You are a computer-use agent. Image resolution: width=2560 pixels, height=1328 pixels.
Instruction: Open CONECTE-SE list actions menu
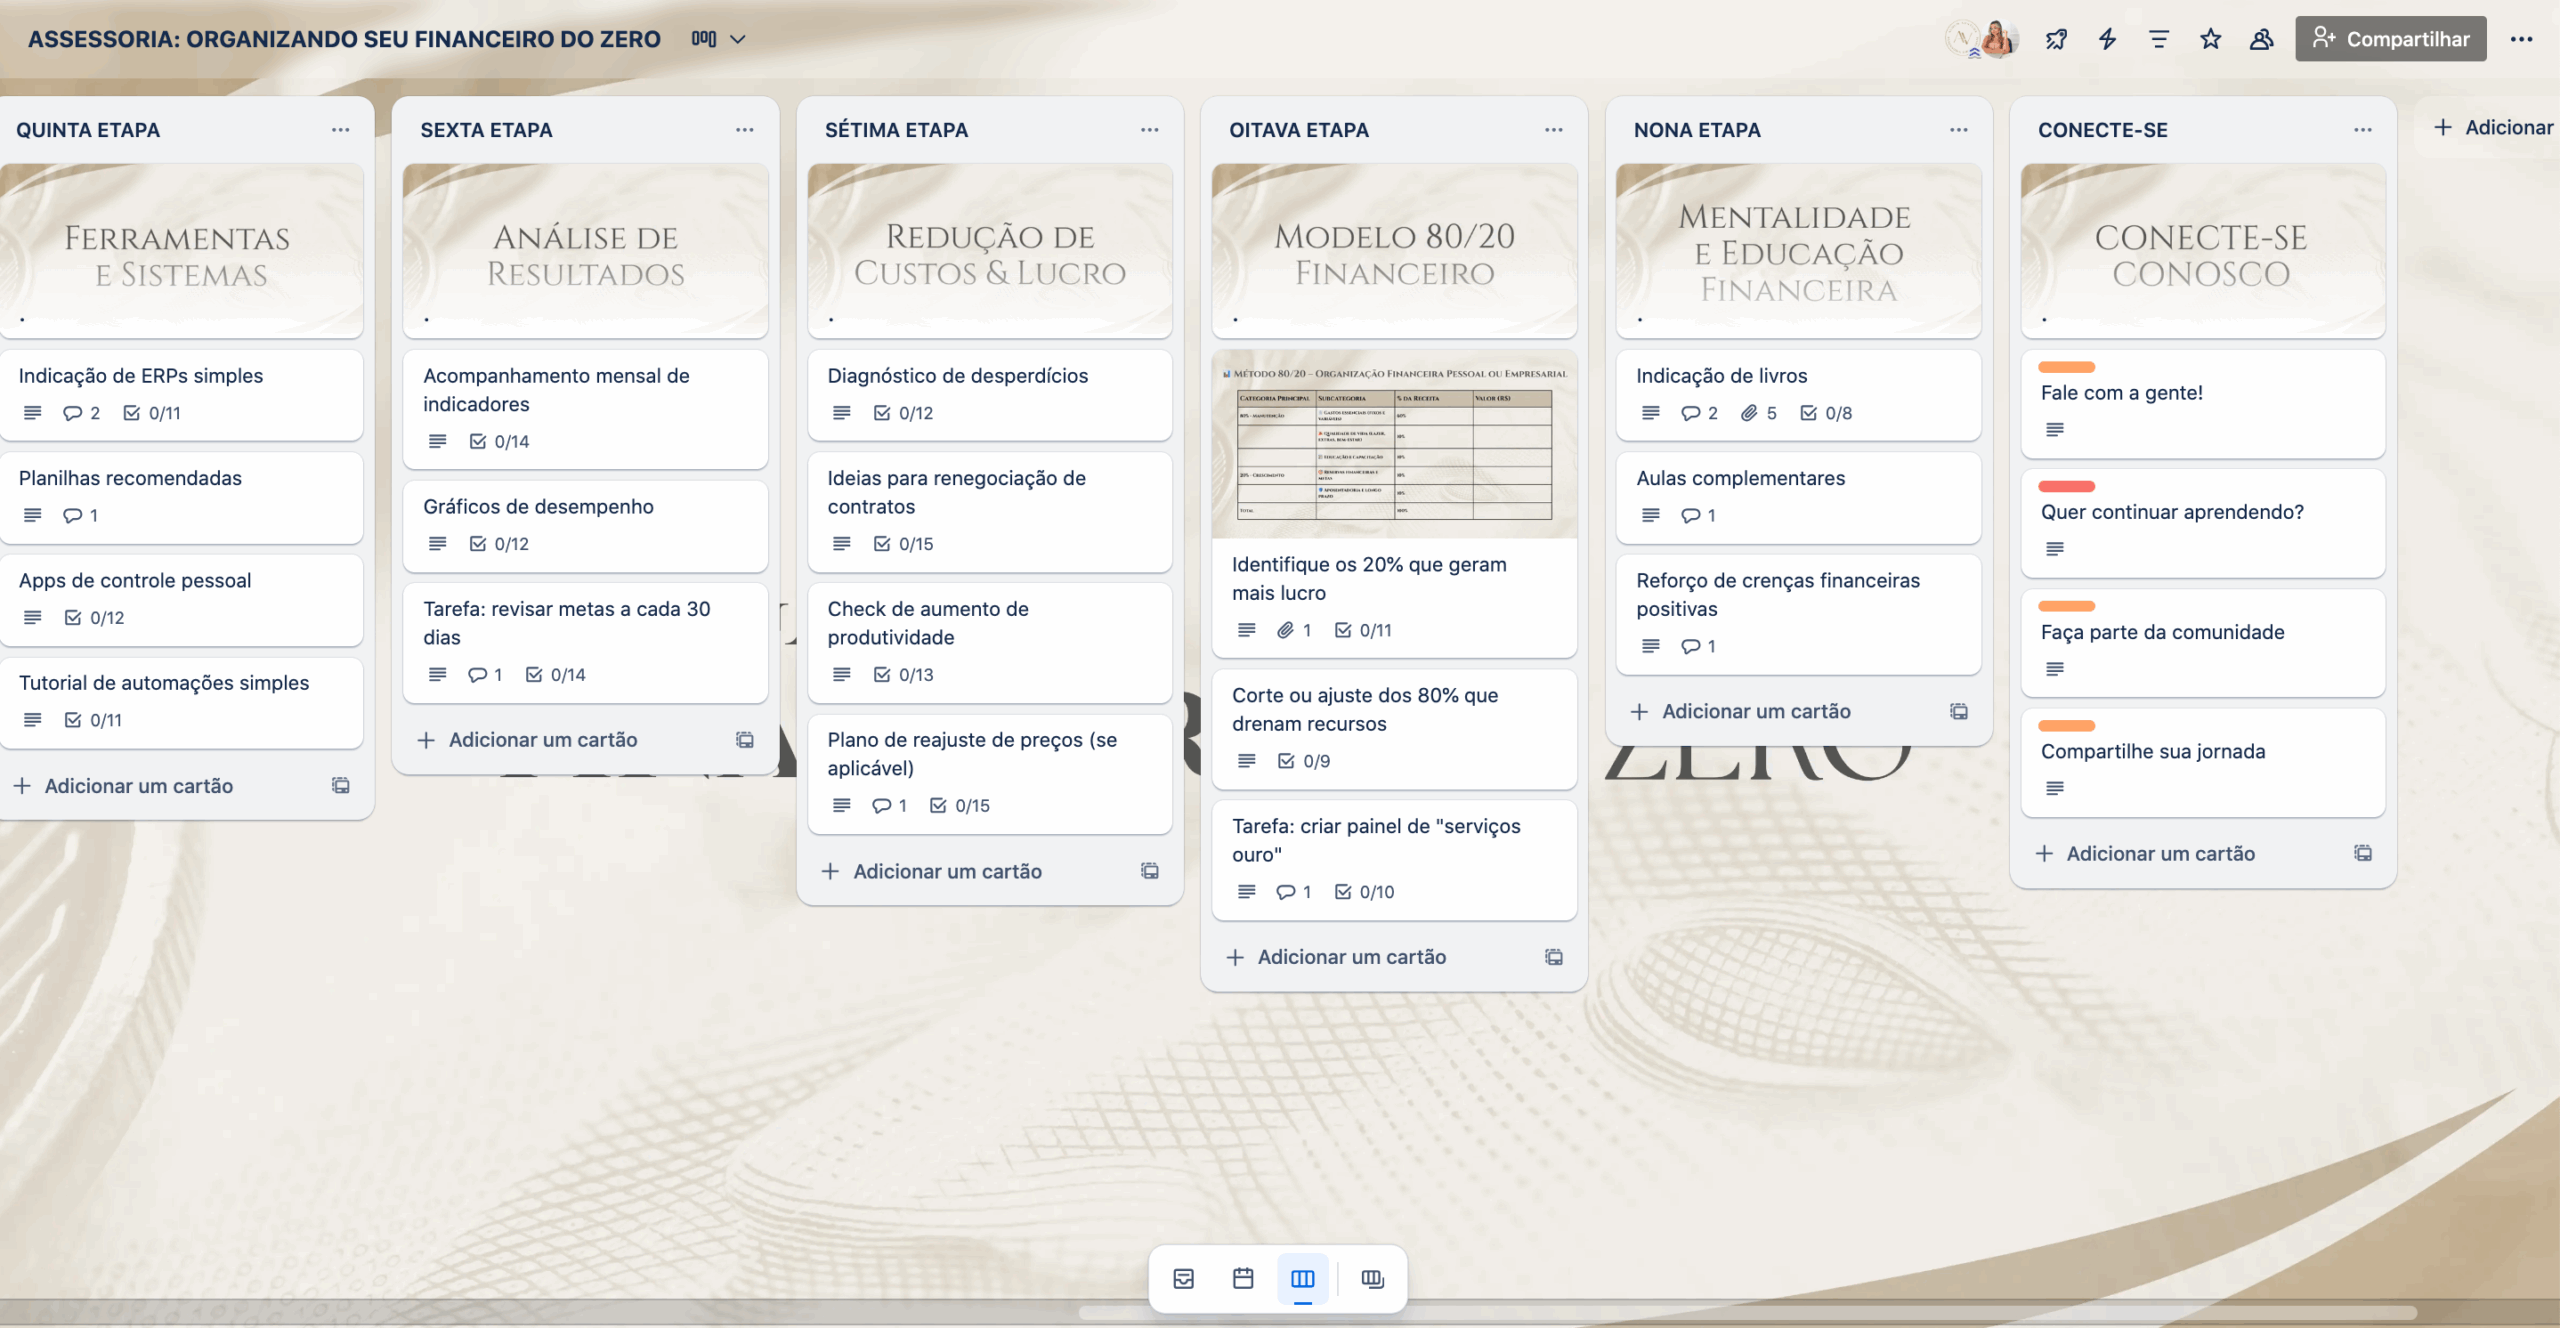[x=2362, y=130]
